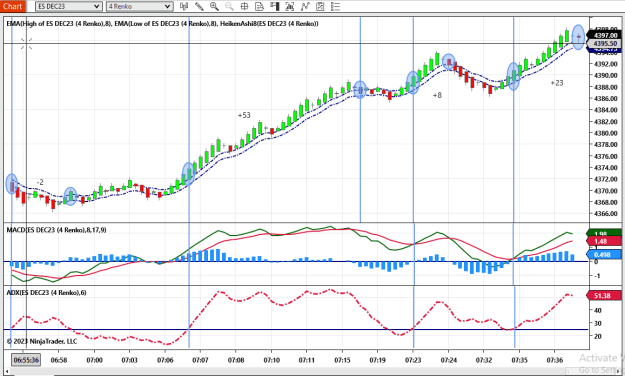Screen dimensions: 625x376
Task: Open the Chart Trader icon
Action: click(275, 6)
